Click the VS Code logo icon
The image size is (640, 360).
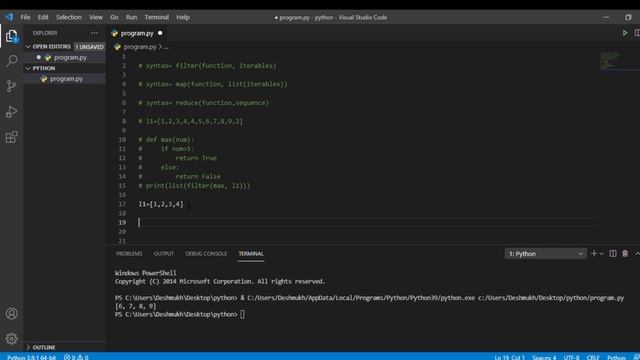pyautogui.click(x=9, y=17)
